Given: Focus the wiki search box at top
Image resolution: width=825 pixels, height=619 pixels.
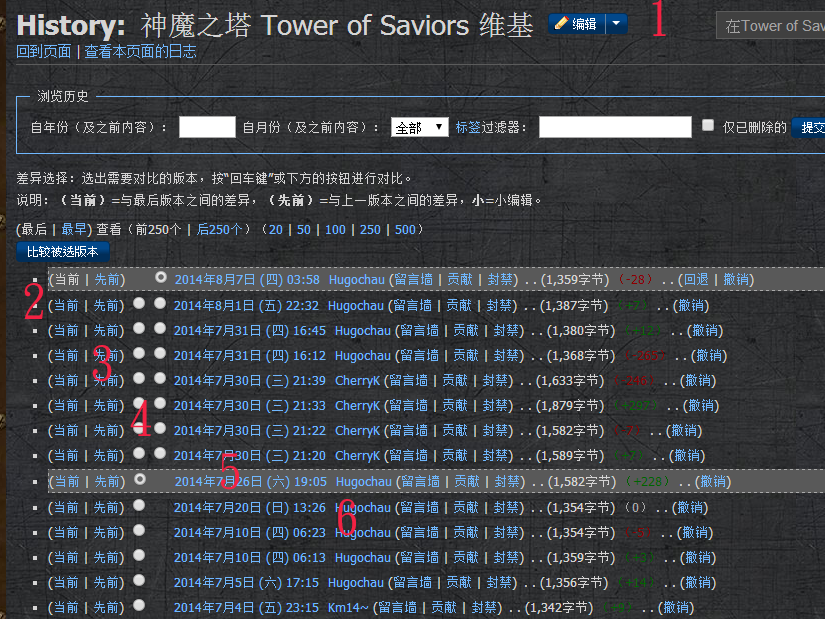Looking at the screenshot, I should (770, 25).
